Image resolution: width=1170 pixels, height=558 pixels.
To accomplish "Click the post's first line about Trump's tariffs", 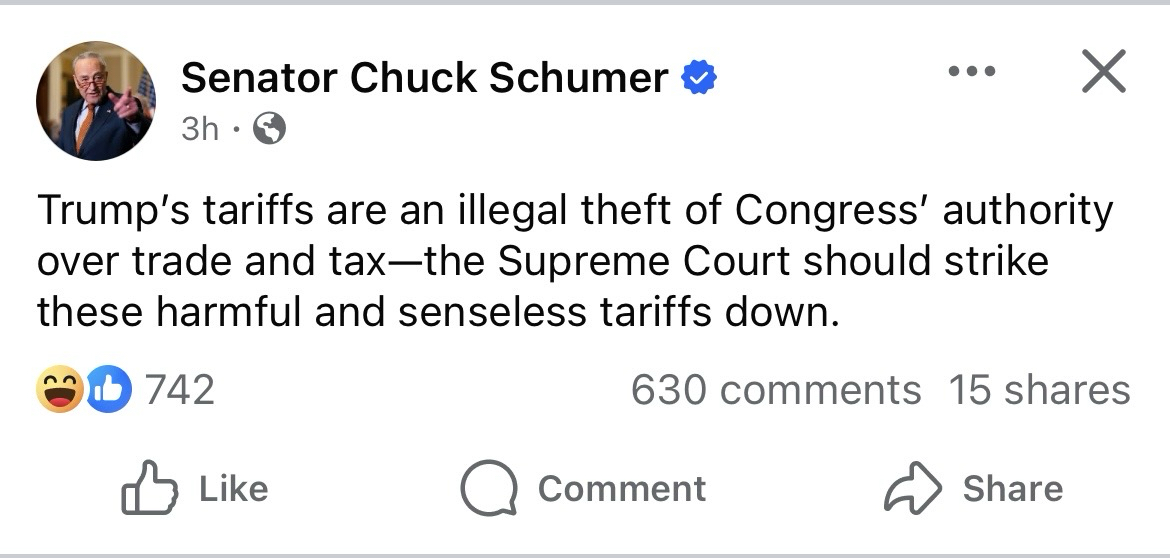I will [574, 211].
